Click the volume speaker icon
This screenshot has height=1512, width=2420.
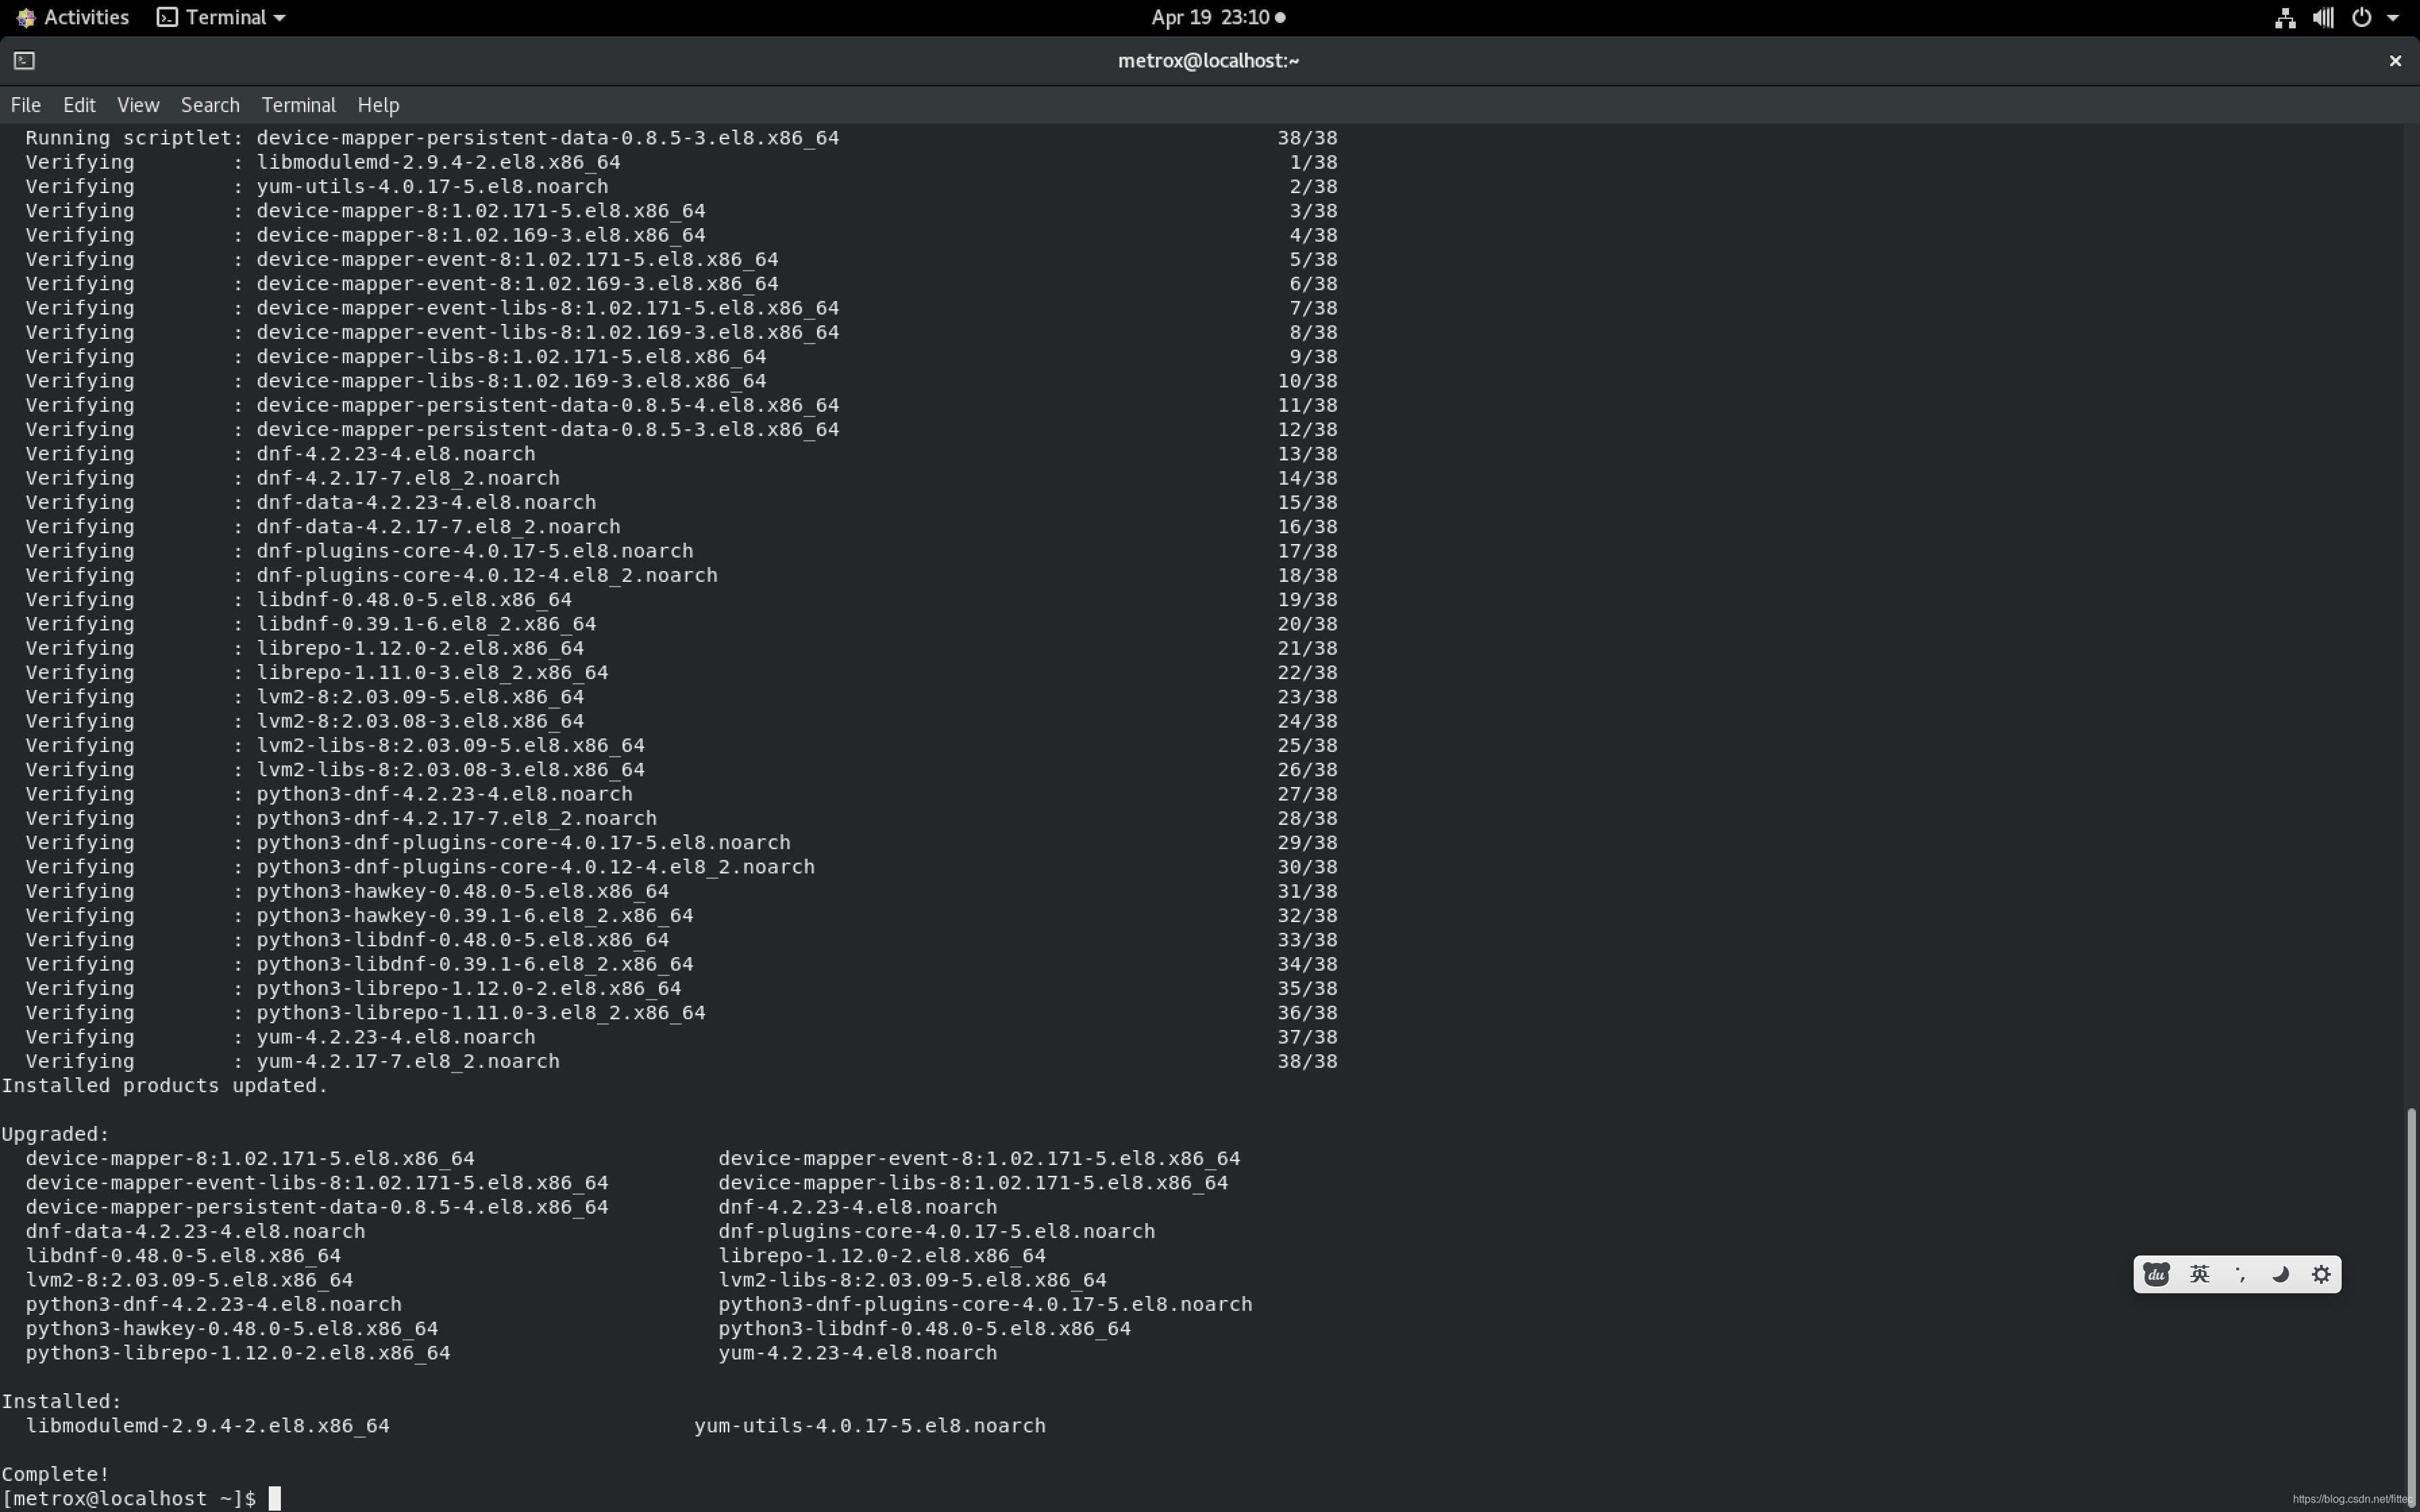tap(2323, 17)
